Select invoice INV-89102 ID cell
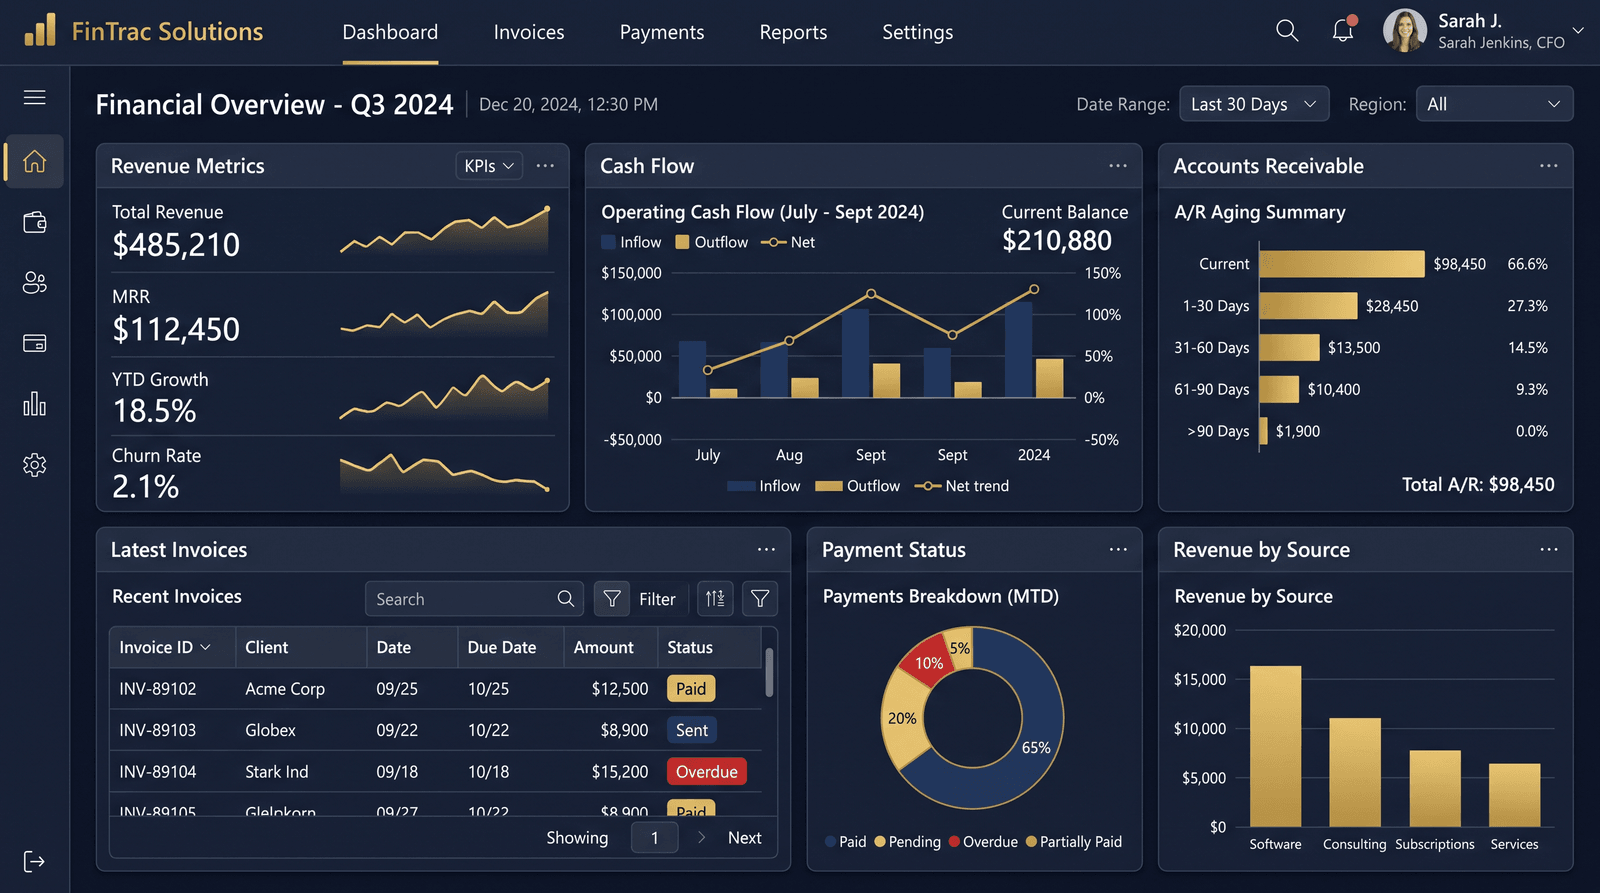 click(158, 688)
